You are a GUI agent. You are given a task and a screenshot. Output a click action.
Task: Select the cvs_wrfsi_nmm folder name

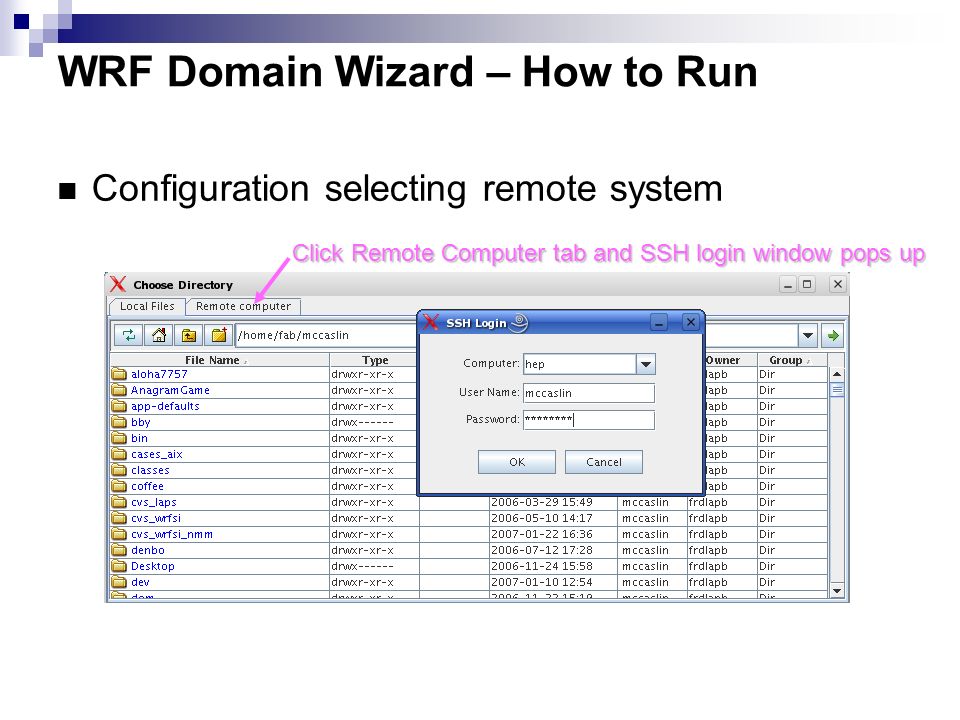point(172,534)
